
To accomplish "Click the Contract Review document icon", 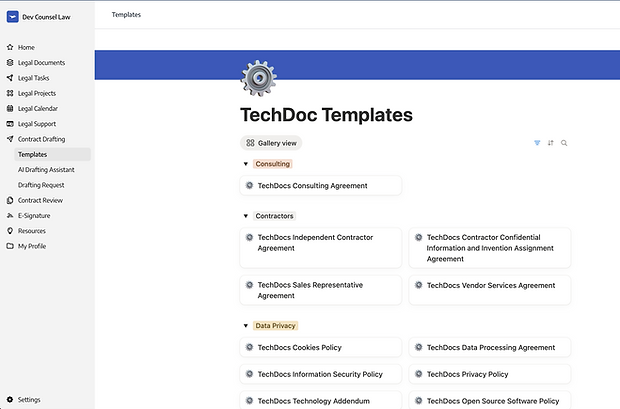I will tap(10, 200).
